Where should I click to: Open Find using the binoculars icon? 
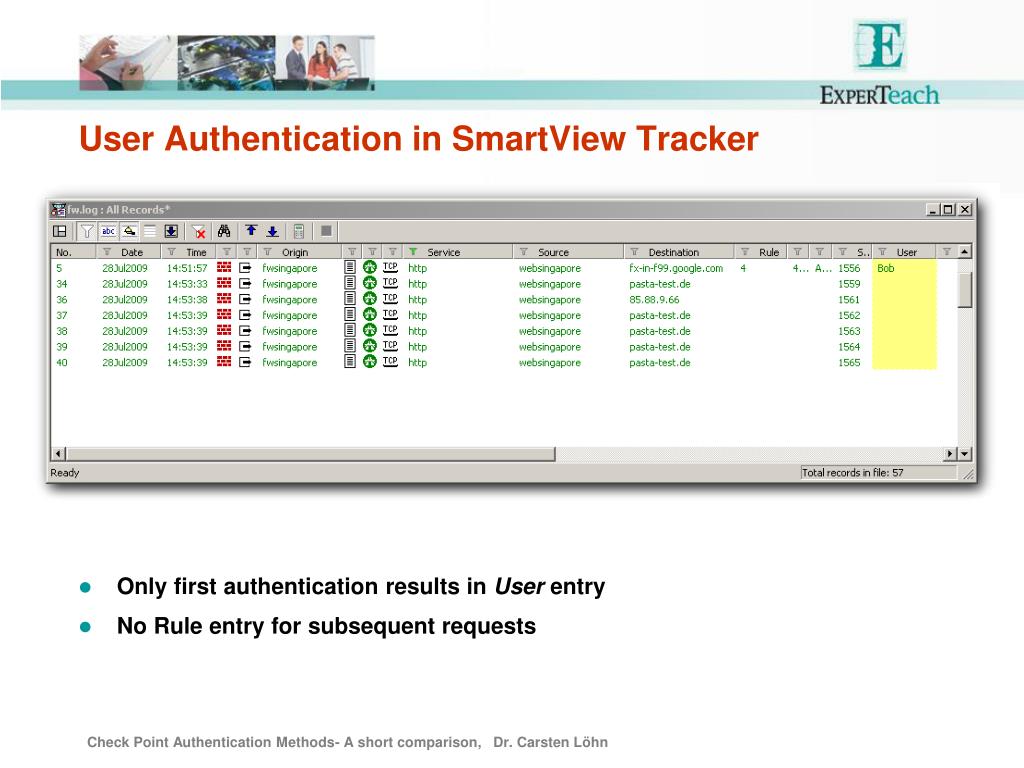click(x=224, y=231)
